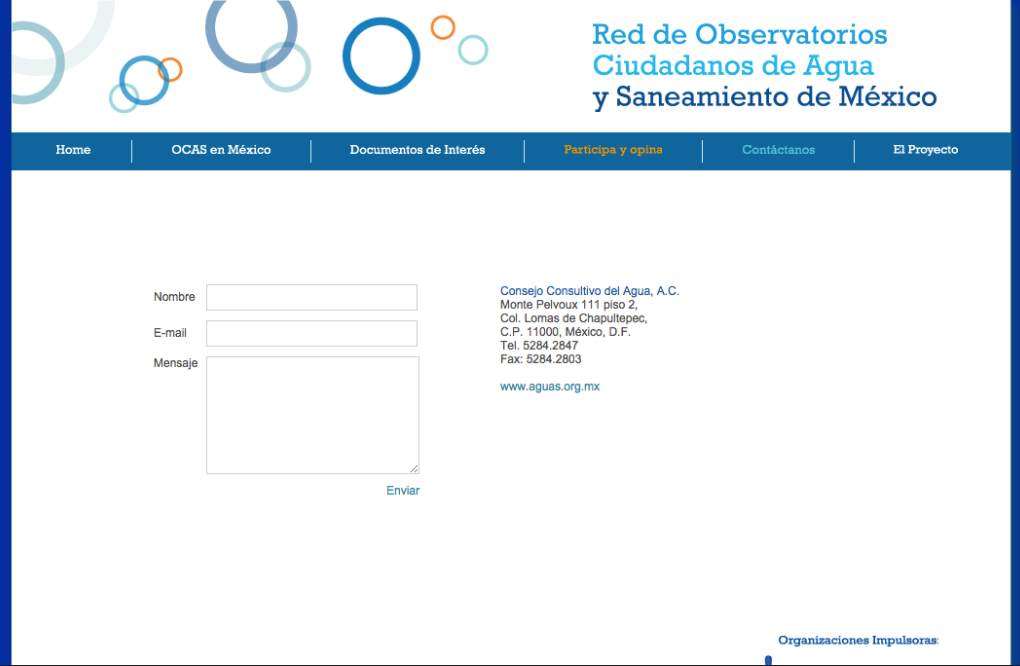This screenshot has width=1020, height=666.
Task: Place cursor in the Mensaje text area
Action: point(311,414)
